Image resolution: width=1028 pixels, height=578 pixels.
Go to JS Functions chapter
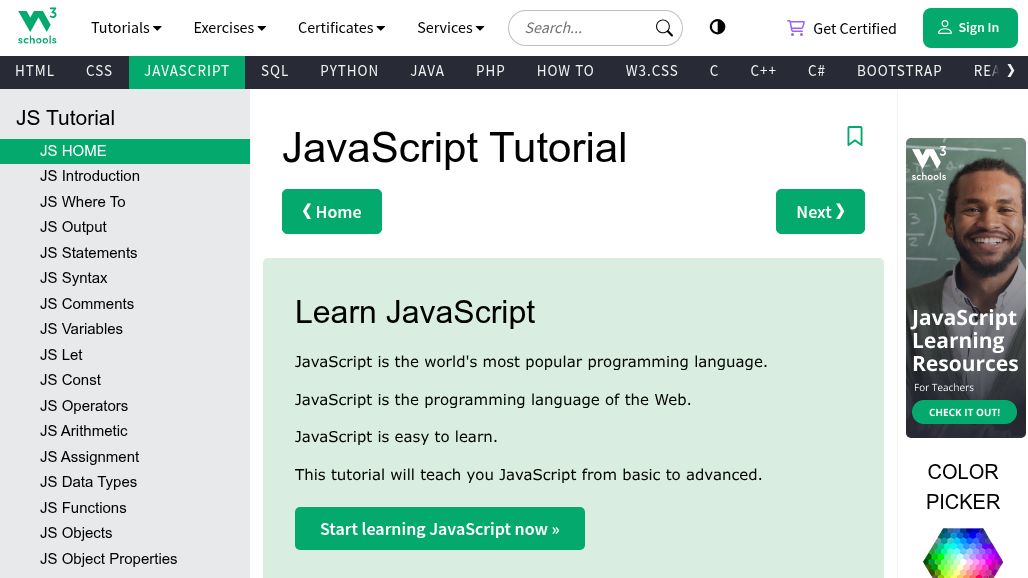point(125,508)
